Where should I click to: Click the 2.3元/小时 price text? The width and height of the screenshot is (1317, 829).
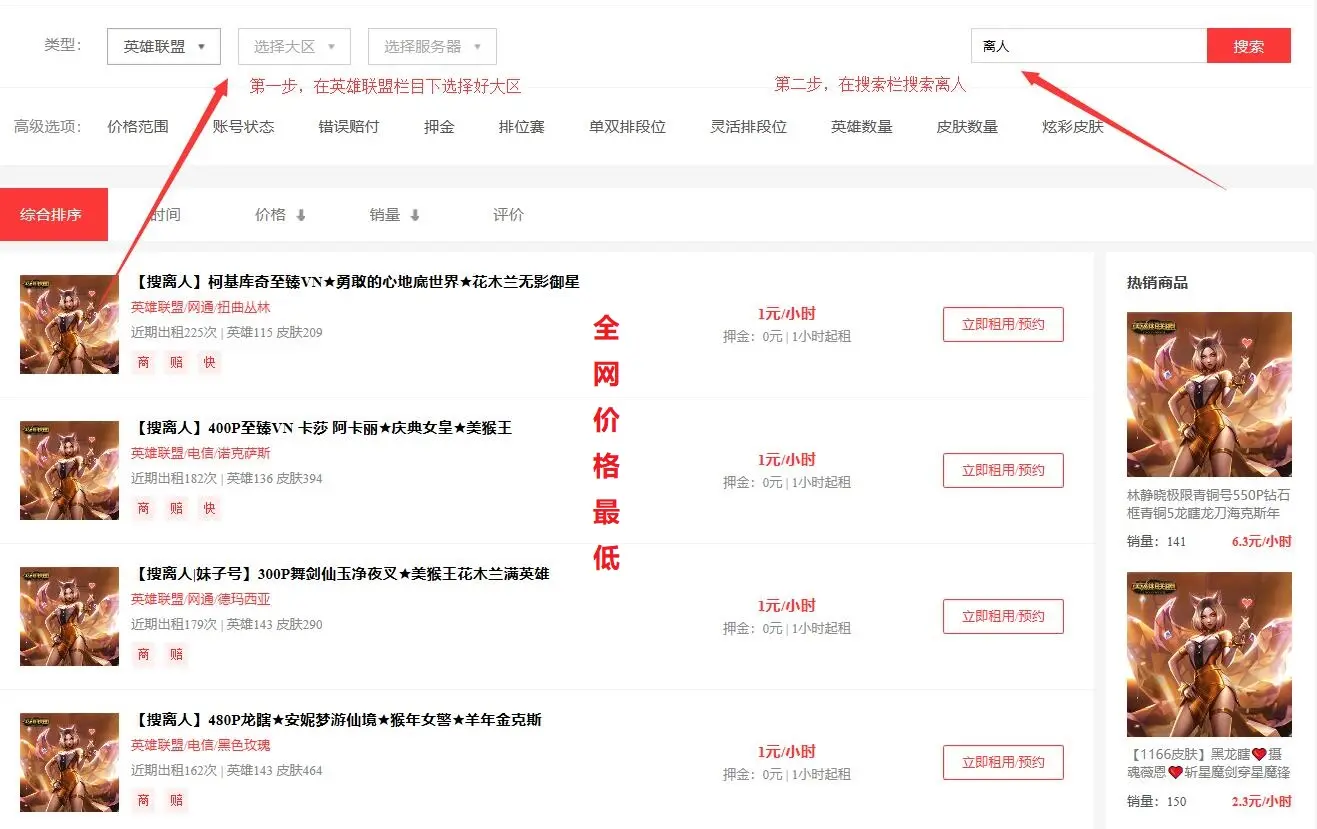[1261, 801]
